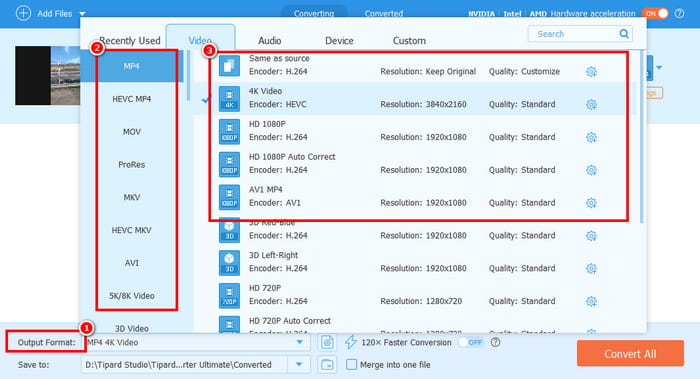Open settings gear for HD 1080P
700x379 pixels.
pyautogui.click(x=591, y=137)
